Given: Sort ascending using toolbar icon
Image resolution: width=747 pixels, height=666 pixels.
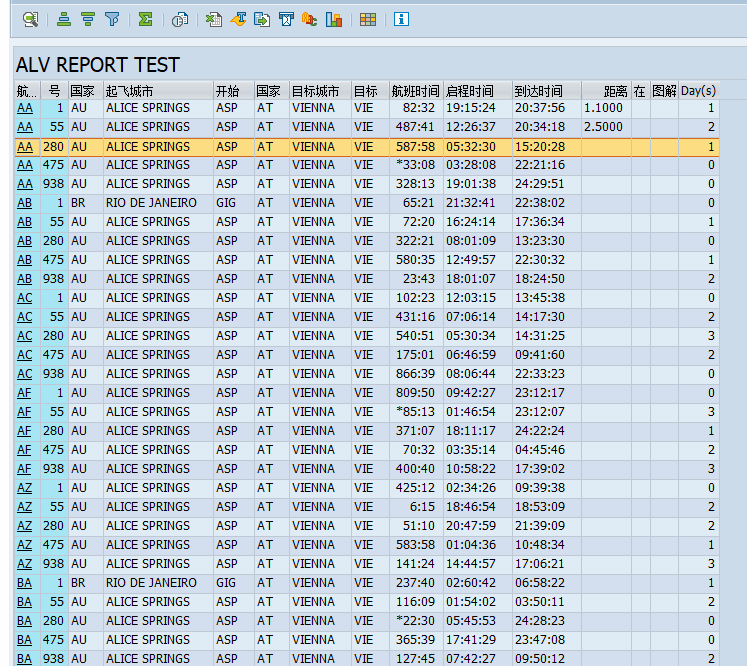Looking at the screenshot, I should pos(64,20).
